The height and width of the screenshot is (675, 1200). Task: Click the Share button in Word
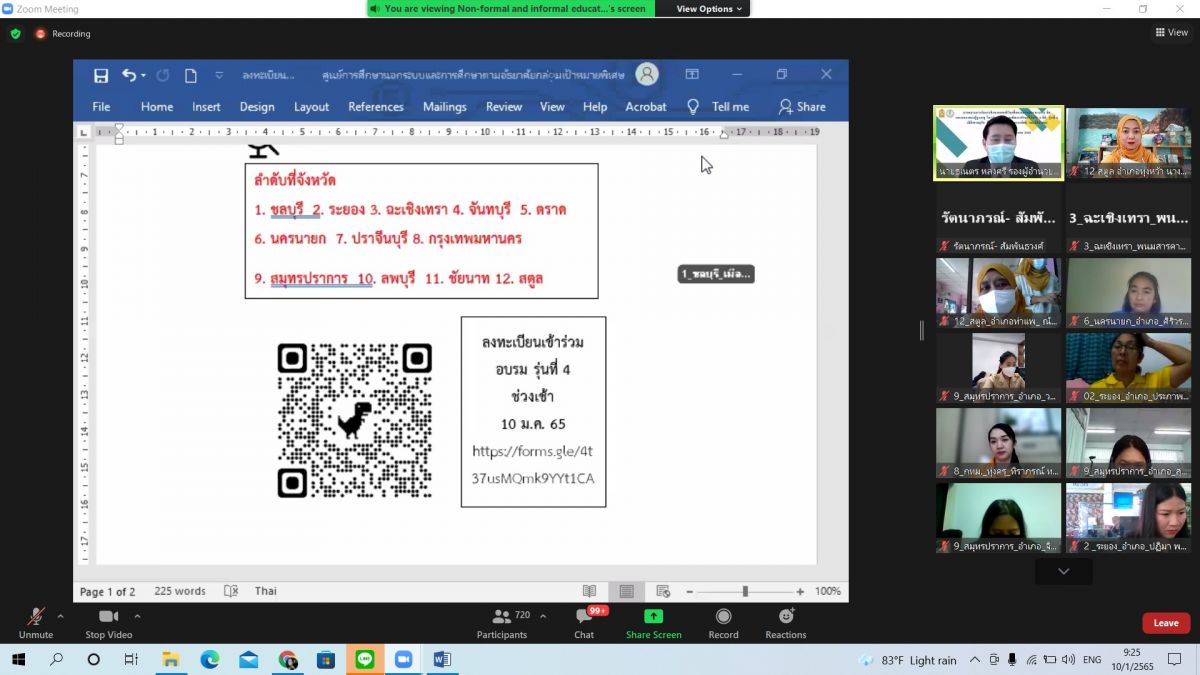coord(802,107)
